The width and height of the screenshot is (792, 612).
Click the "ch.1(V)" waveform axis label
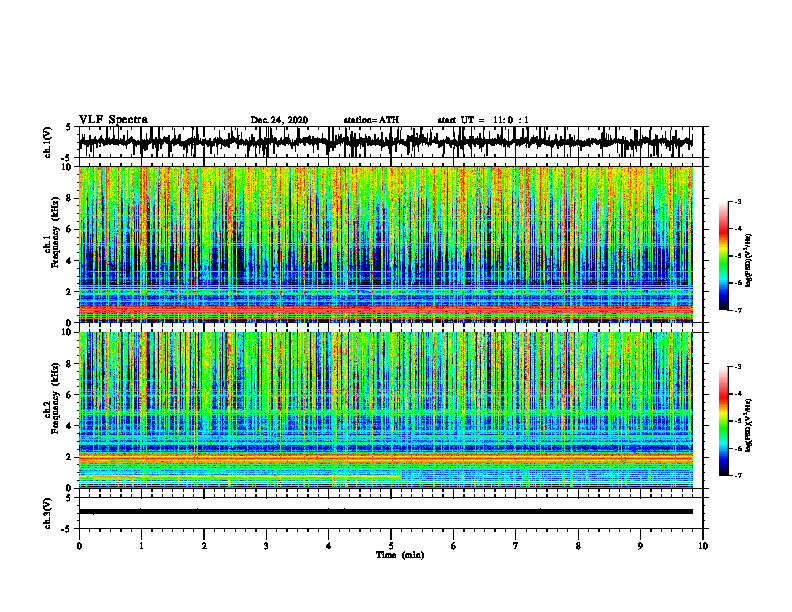tap(48, 142)
